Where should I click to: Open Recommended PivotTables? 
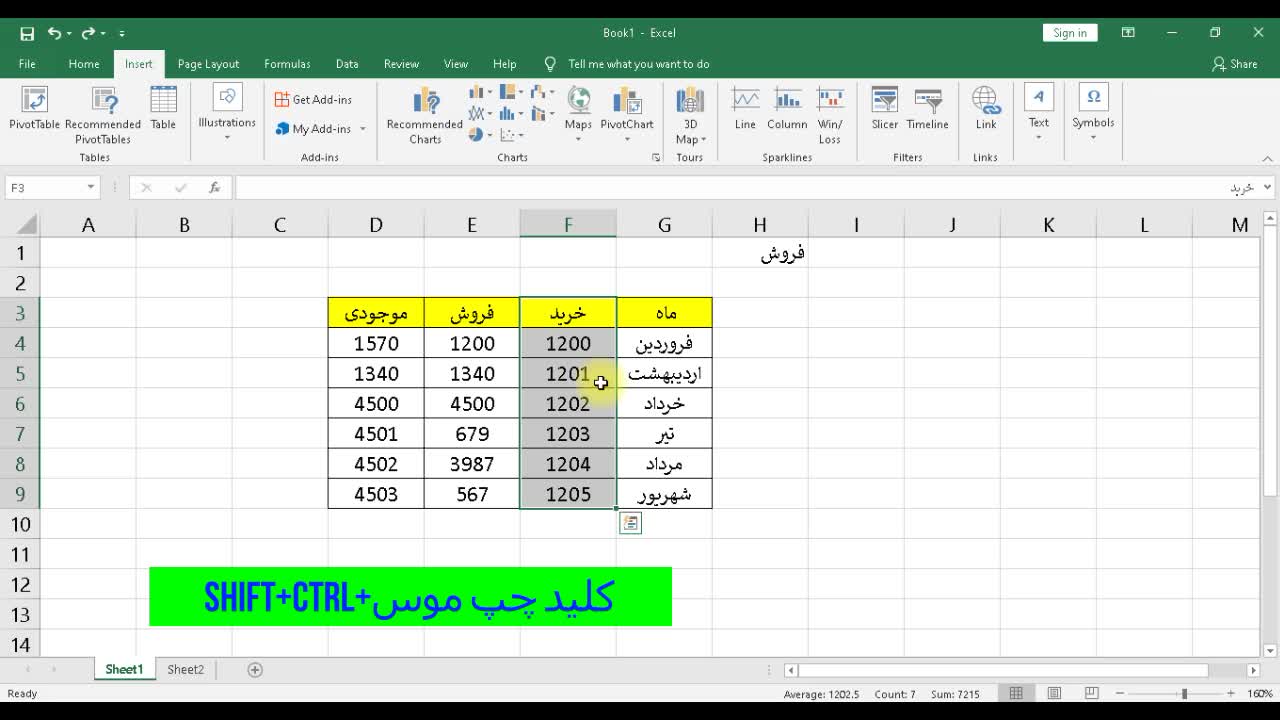tap(103, 116)
